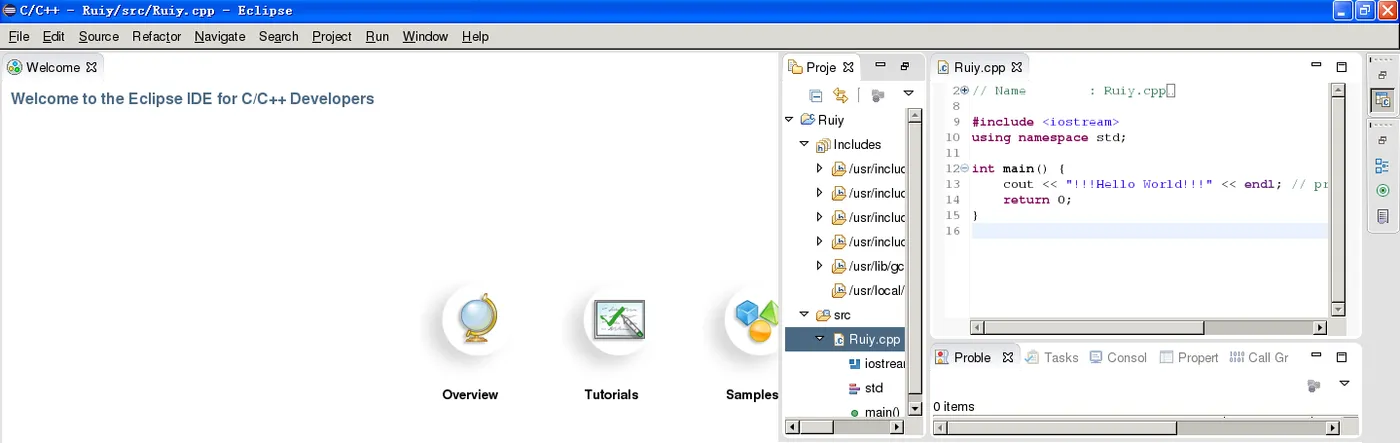This screenshot has width=1400, height=443.
Task: Toggle Link with Editor in Project Explorer
Action: (x=841, y=95)
